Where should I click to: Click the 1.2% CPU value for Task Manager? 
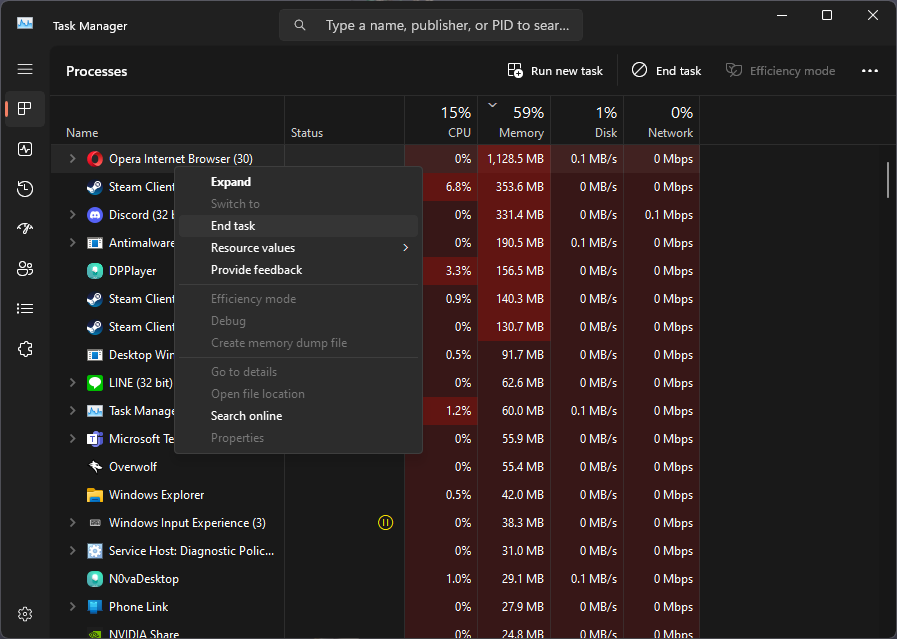tap(458, 411)
